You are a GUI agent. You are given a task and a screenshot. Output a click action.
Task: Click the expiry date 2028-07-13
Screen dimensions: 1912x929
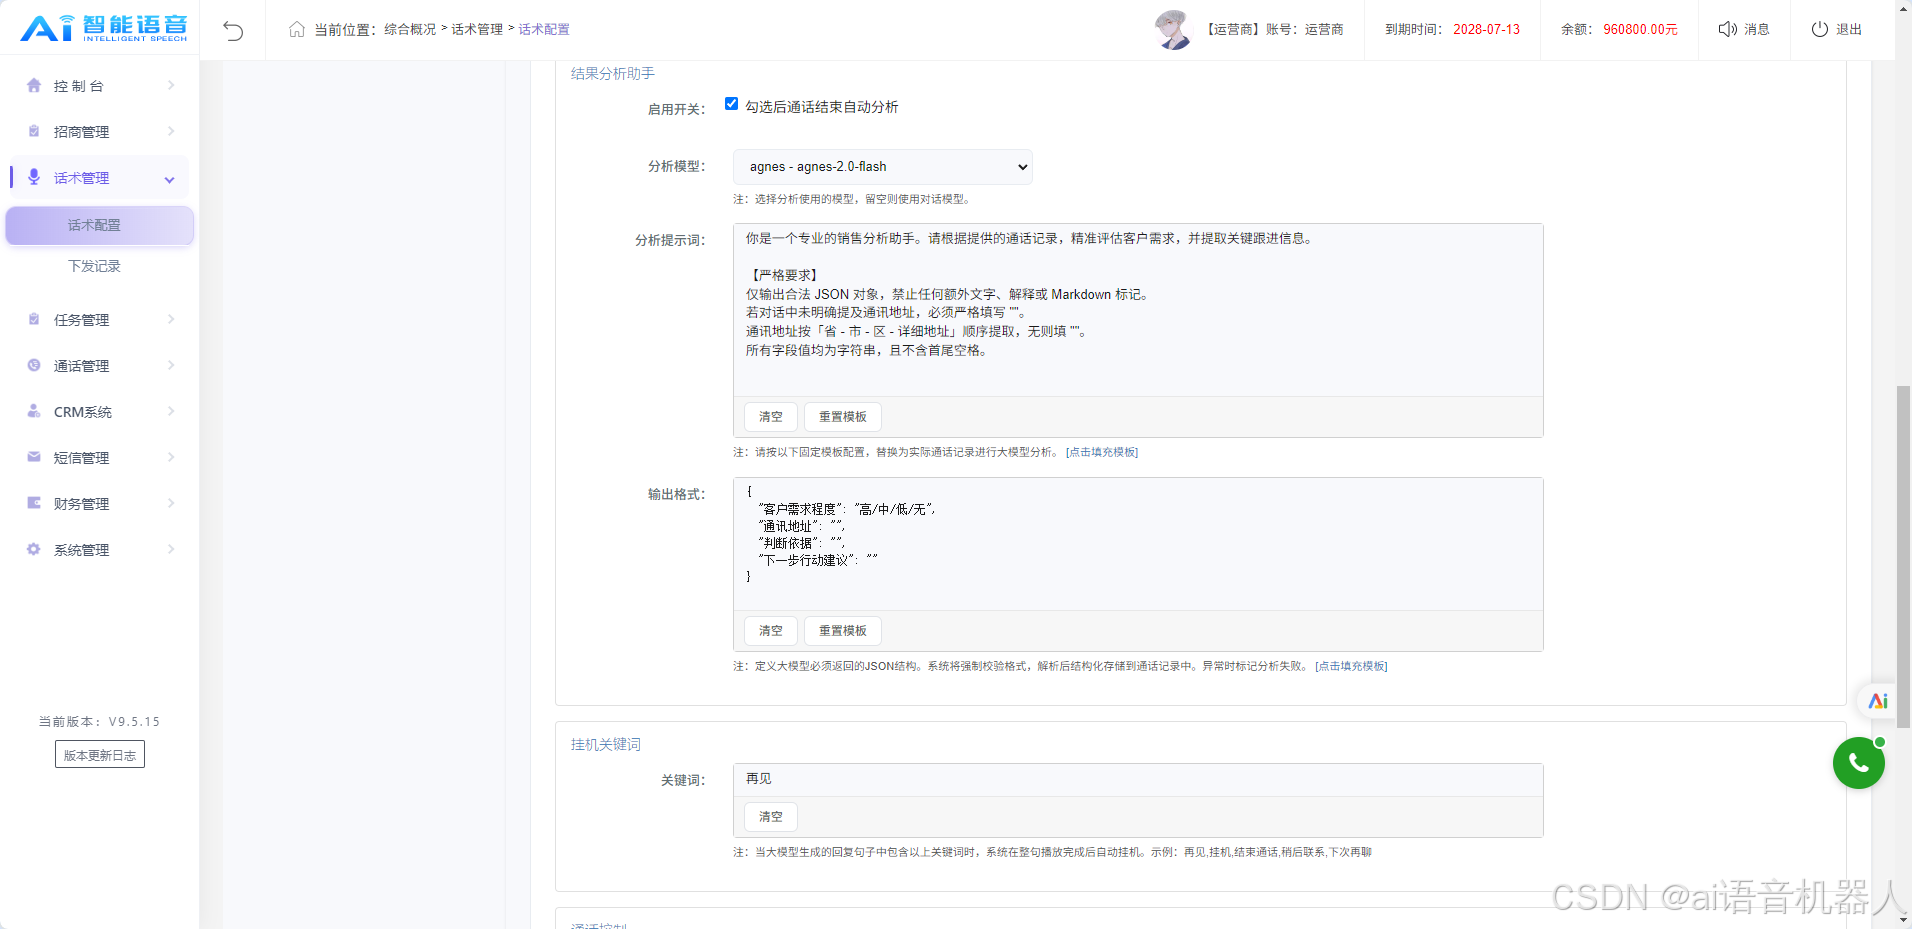(1486, 29)
